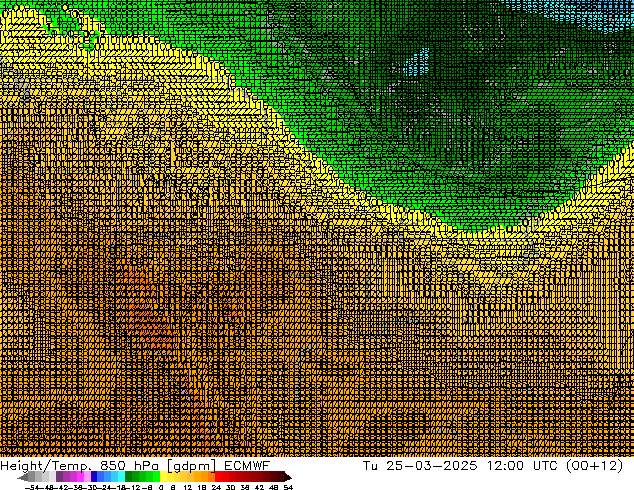Viewport: 634px width, 490px height.
Task: Click the small cyan patch inside the dark green area
Action: (416, 63)
